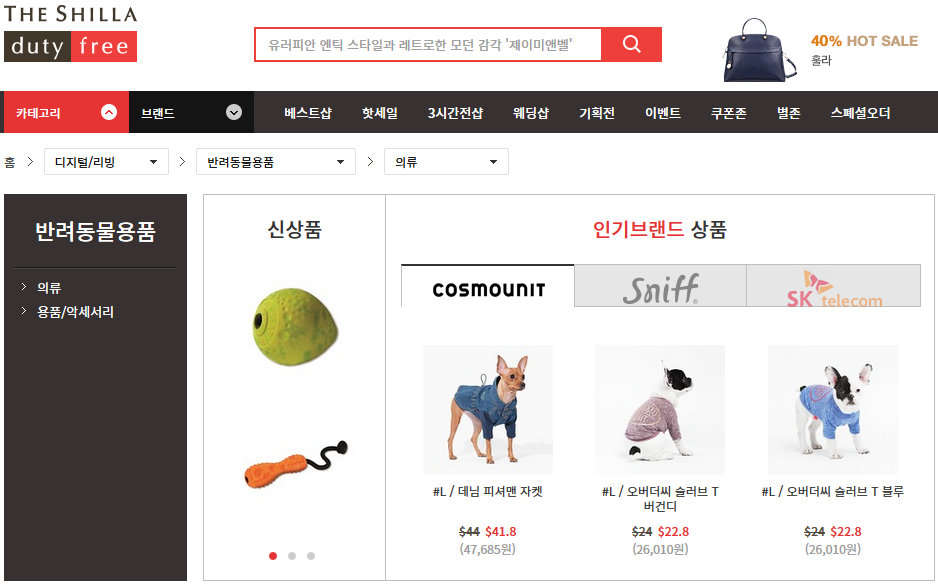This screenshot has width=938, height=586.
Task: Switch to the cosmounit brand tab
Action: click(488, 286)
